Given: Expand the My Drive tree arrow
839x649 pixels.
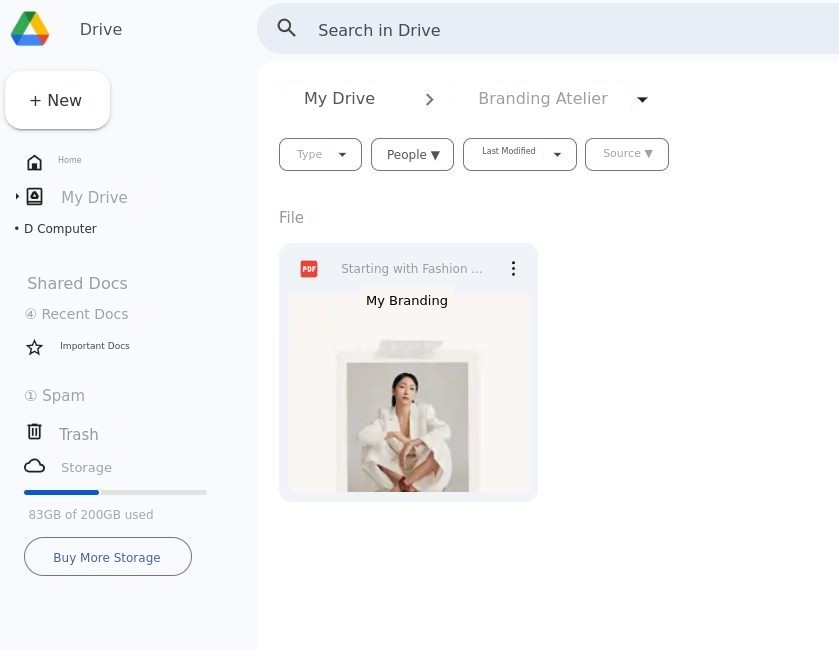Looking at the screenshot, I should click(x=17, y=197).
